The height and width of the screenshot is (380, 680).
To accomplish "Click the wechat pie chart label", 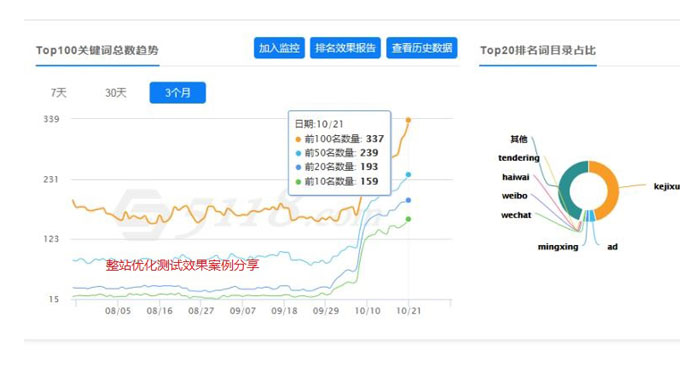I will [x=516, y=215].
